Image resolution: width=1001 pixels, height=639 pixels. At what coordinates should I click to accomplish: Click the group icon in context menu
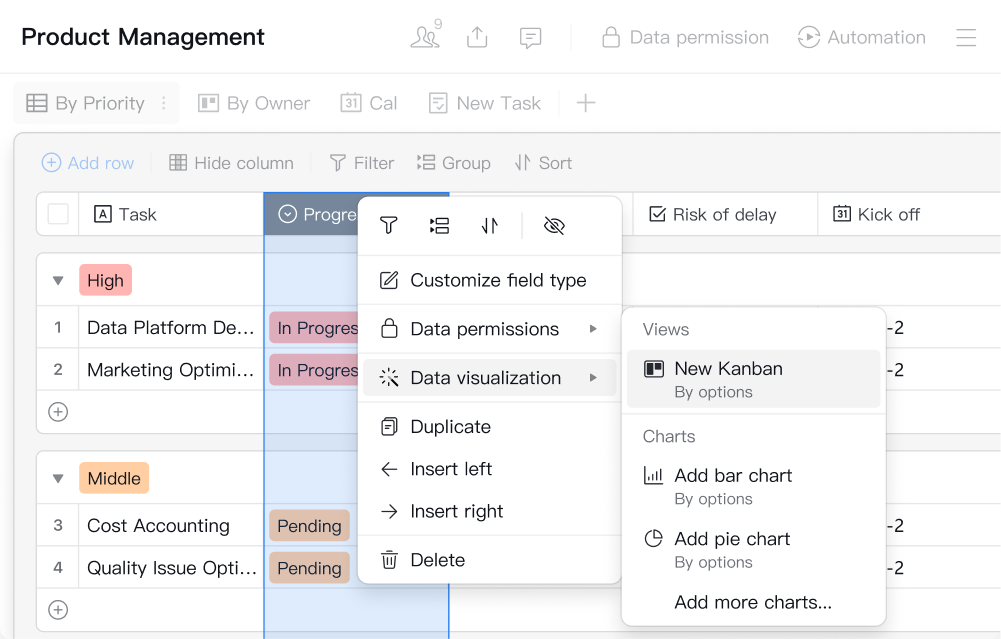point(439,225)
